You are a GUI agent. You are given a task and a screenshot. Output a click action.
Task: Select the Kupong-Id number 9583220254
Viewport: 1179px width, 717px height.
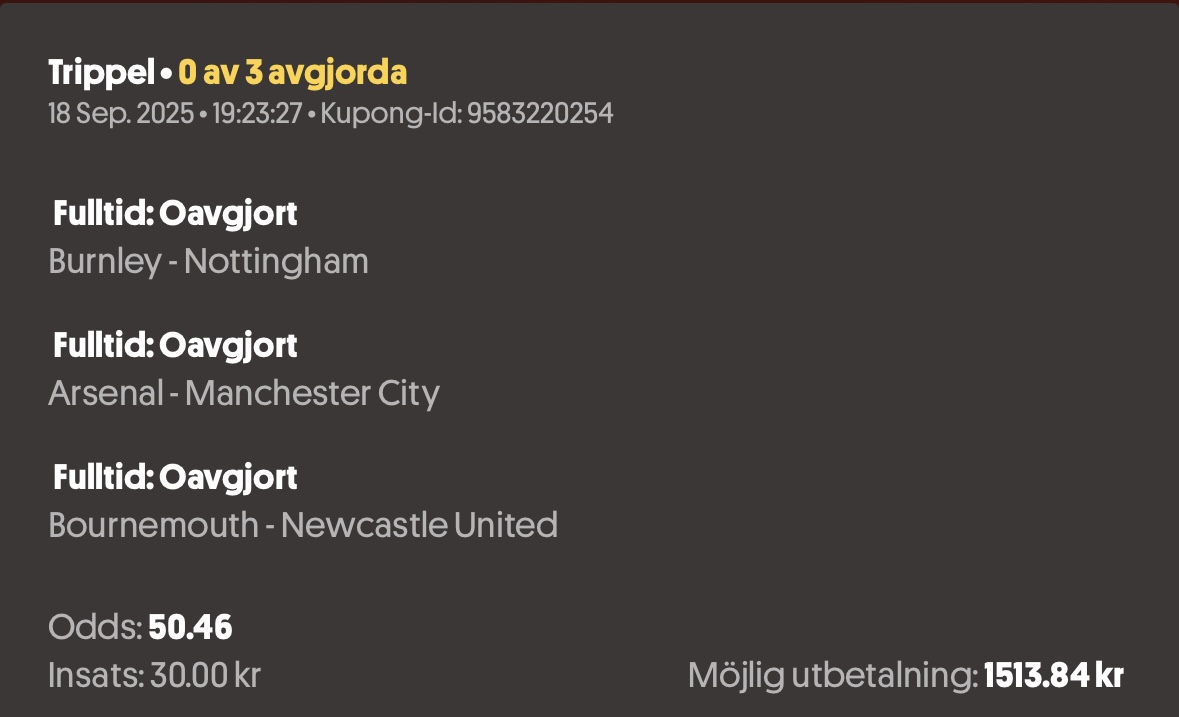tap(540, 114)
